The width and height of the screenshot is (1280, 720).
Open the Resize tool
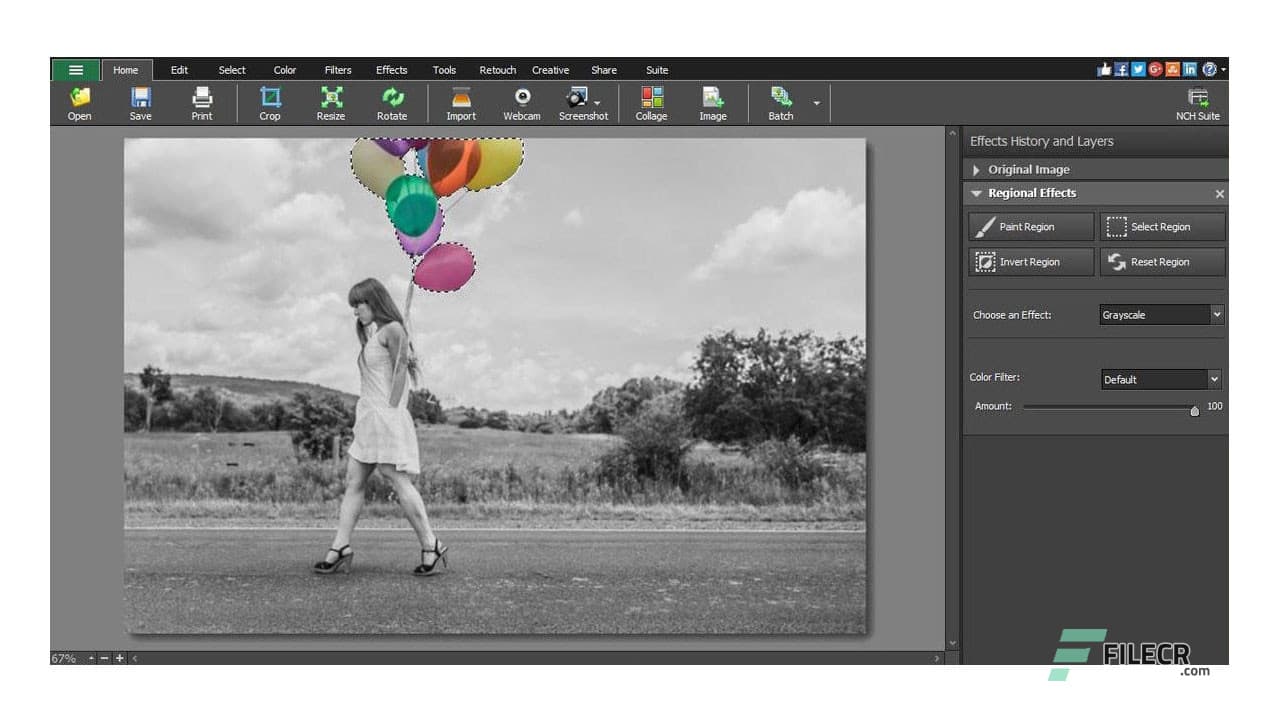click(330, 103)
